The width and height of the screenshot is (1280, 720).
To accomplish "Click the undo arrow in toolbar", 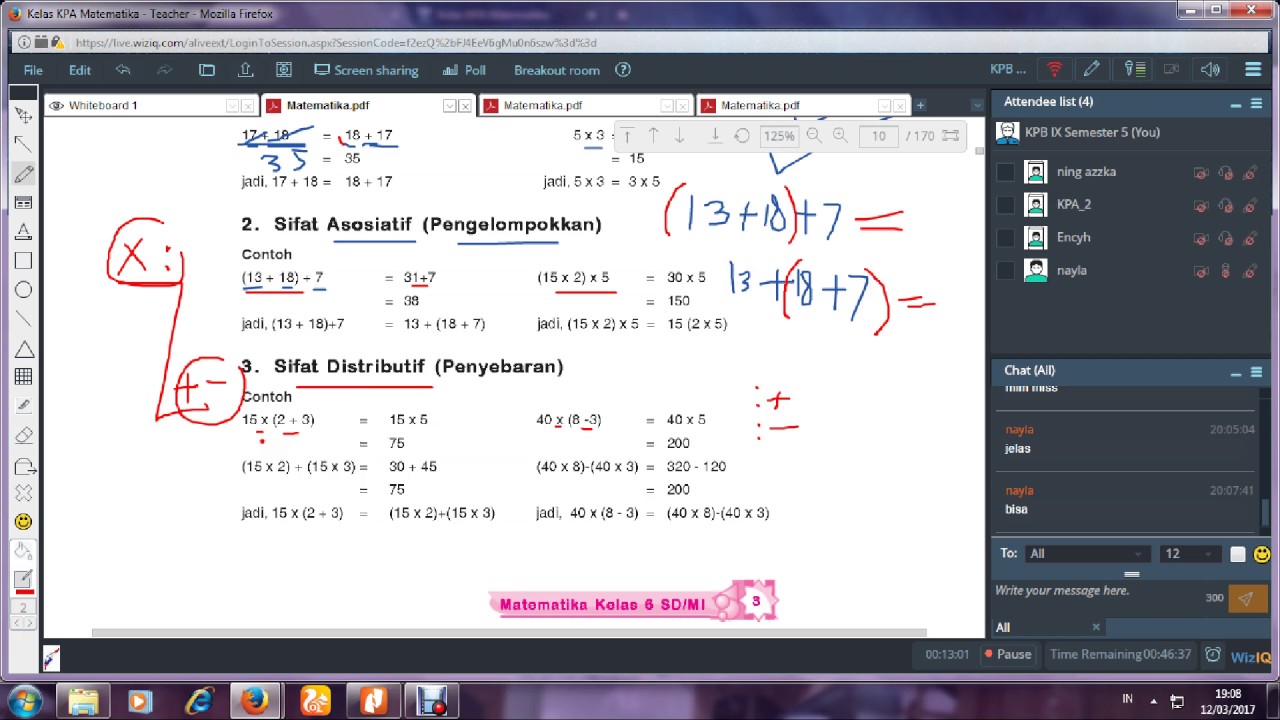I will click(x=123, y=70).
